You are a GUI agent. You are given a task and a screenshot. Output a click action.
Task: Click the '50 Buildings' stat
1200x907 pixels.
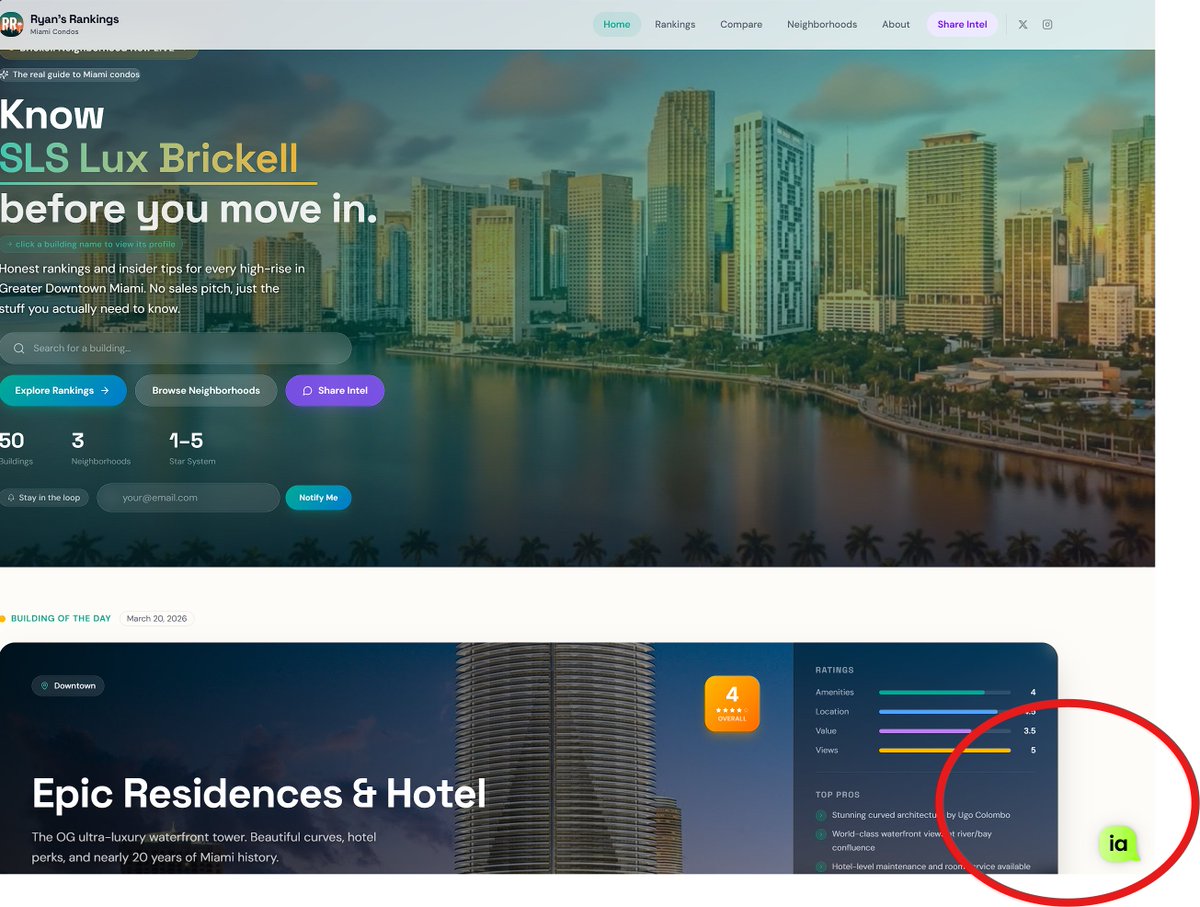tap(15, 448)
